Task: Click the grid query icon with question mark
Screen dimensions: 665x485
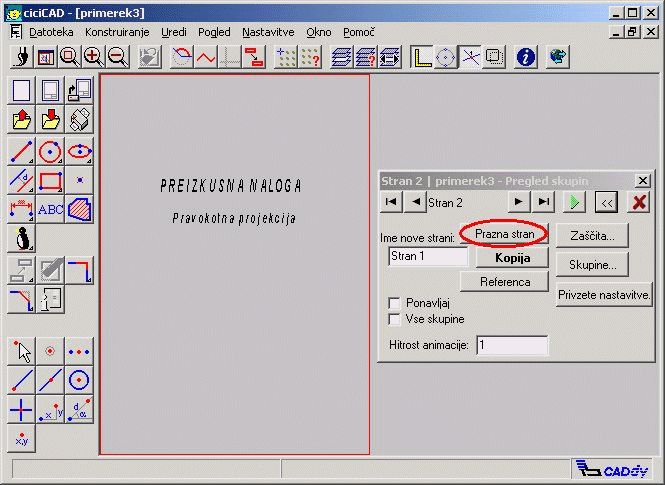Action: coord(310,57)
